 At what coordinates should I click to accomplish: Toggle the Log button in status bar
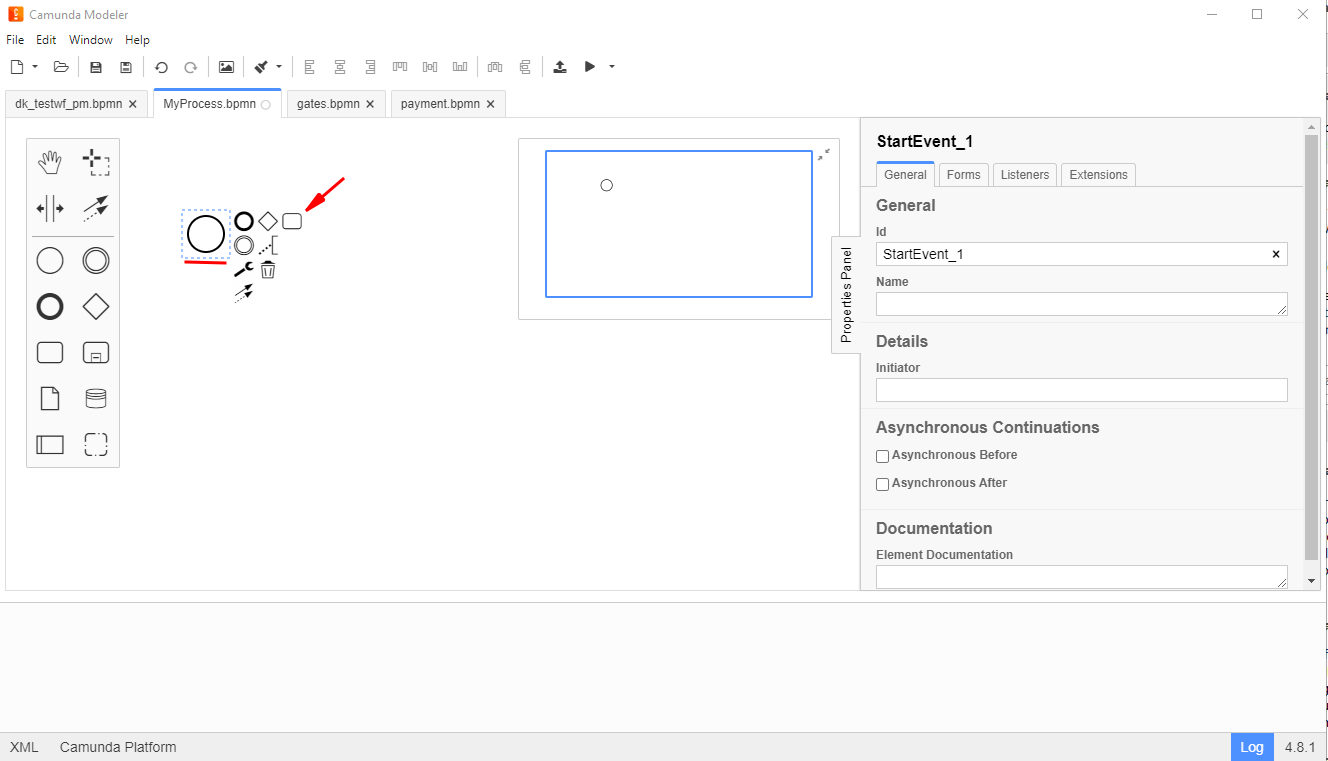pos(1252,747)
